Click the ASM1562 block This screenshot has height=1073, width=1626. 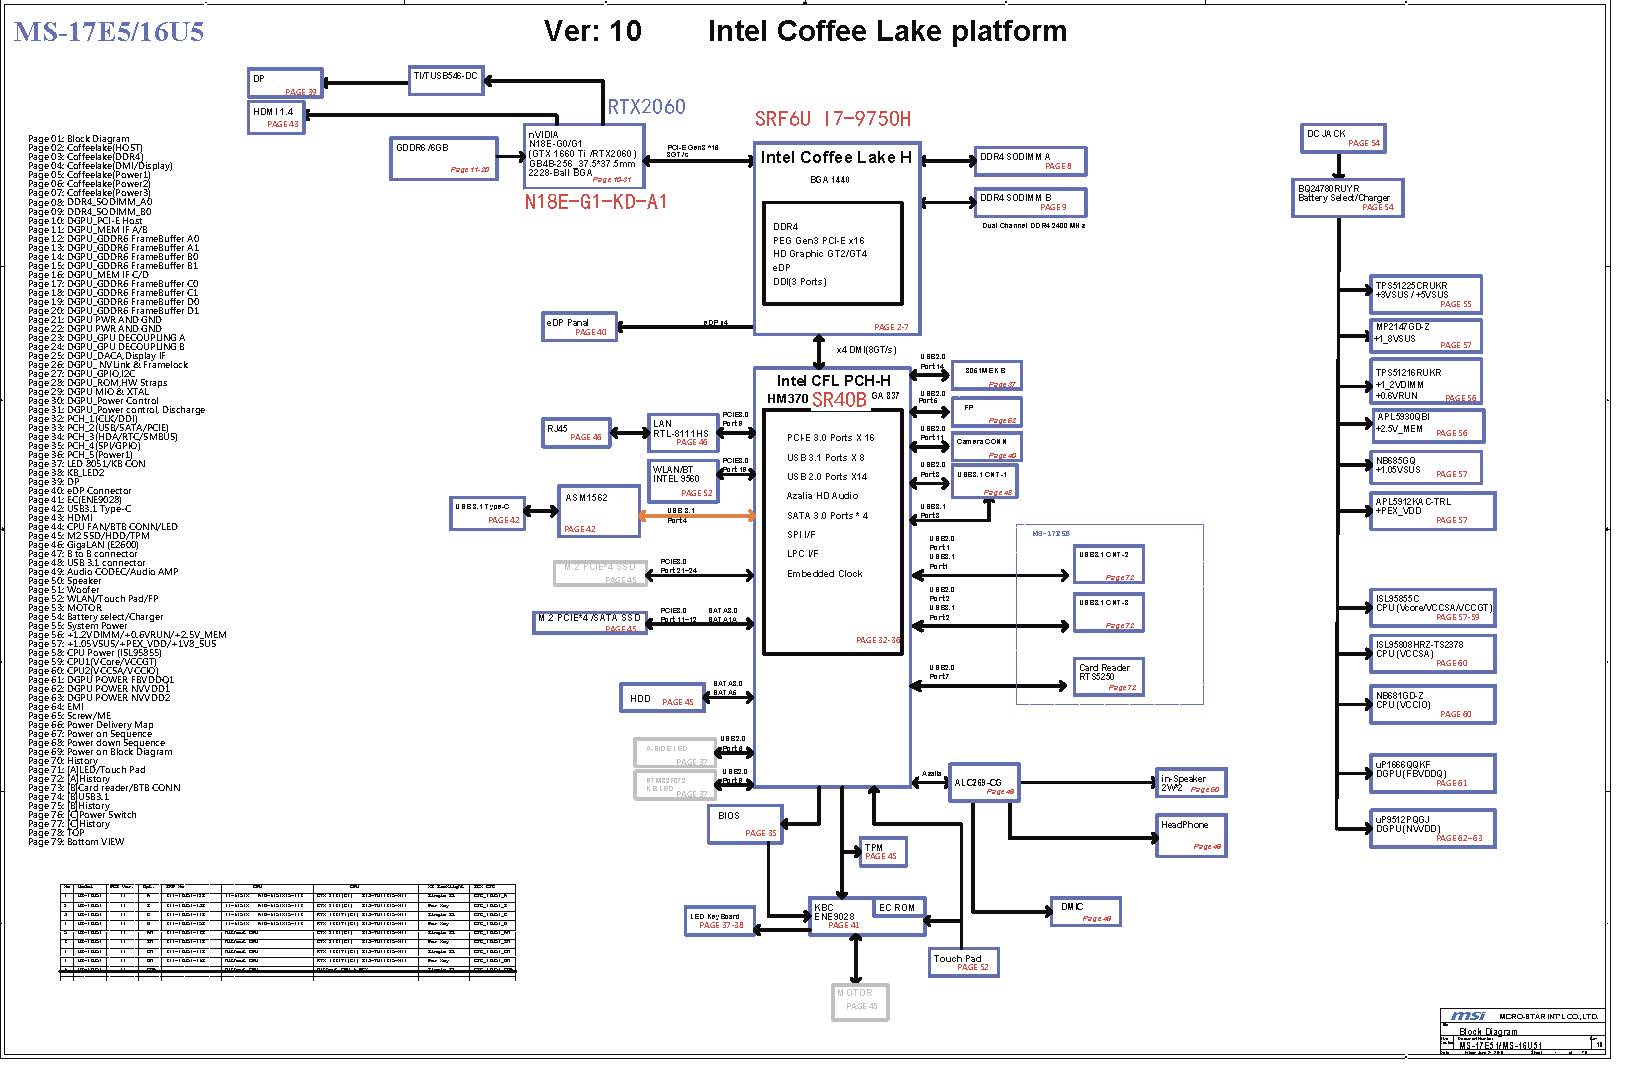tap(598, 510)
